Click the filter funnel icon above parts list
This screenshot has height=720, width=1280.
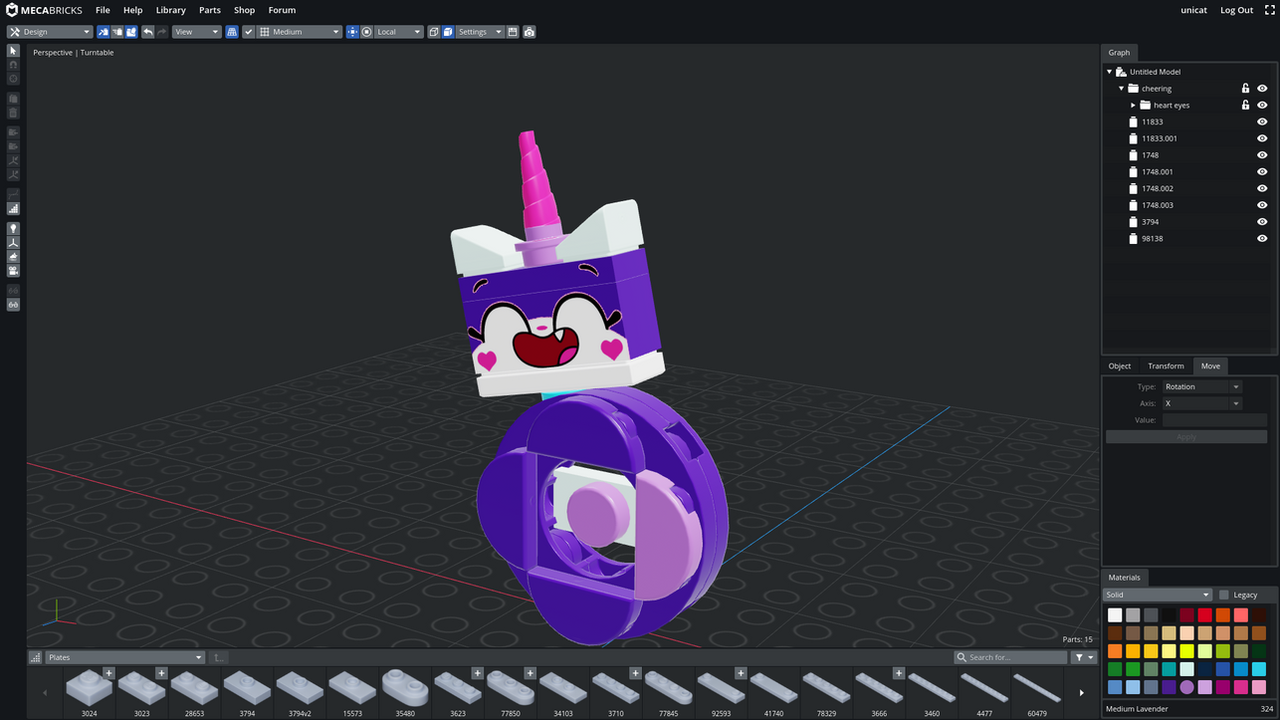pyautogui.click(x=1084, y=657)
